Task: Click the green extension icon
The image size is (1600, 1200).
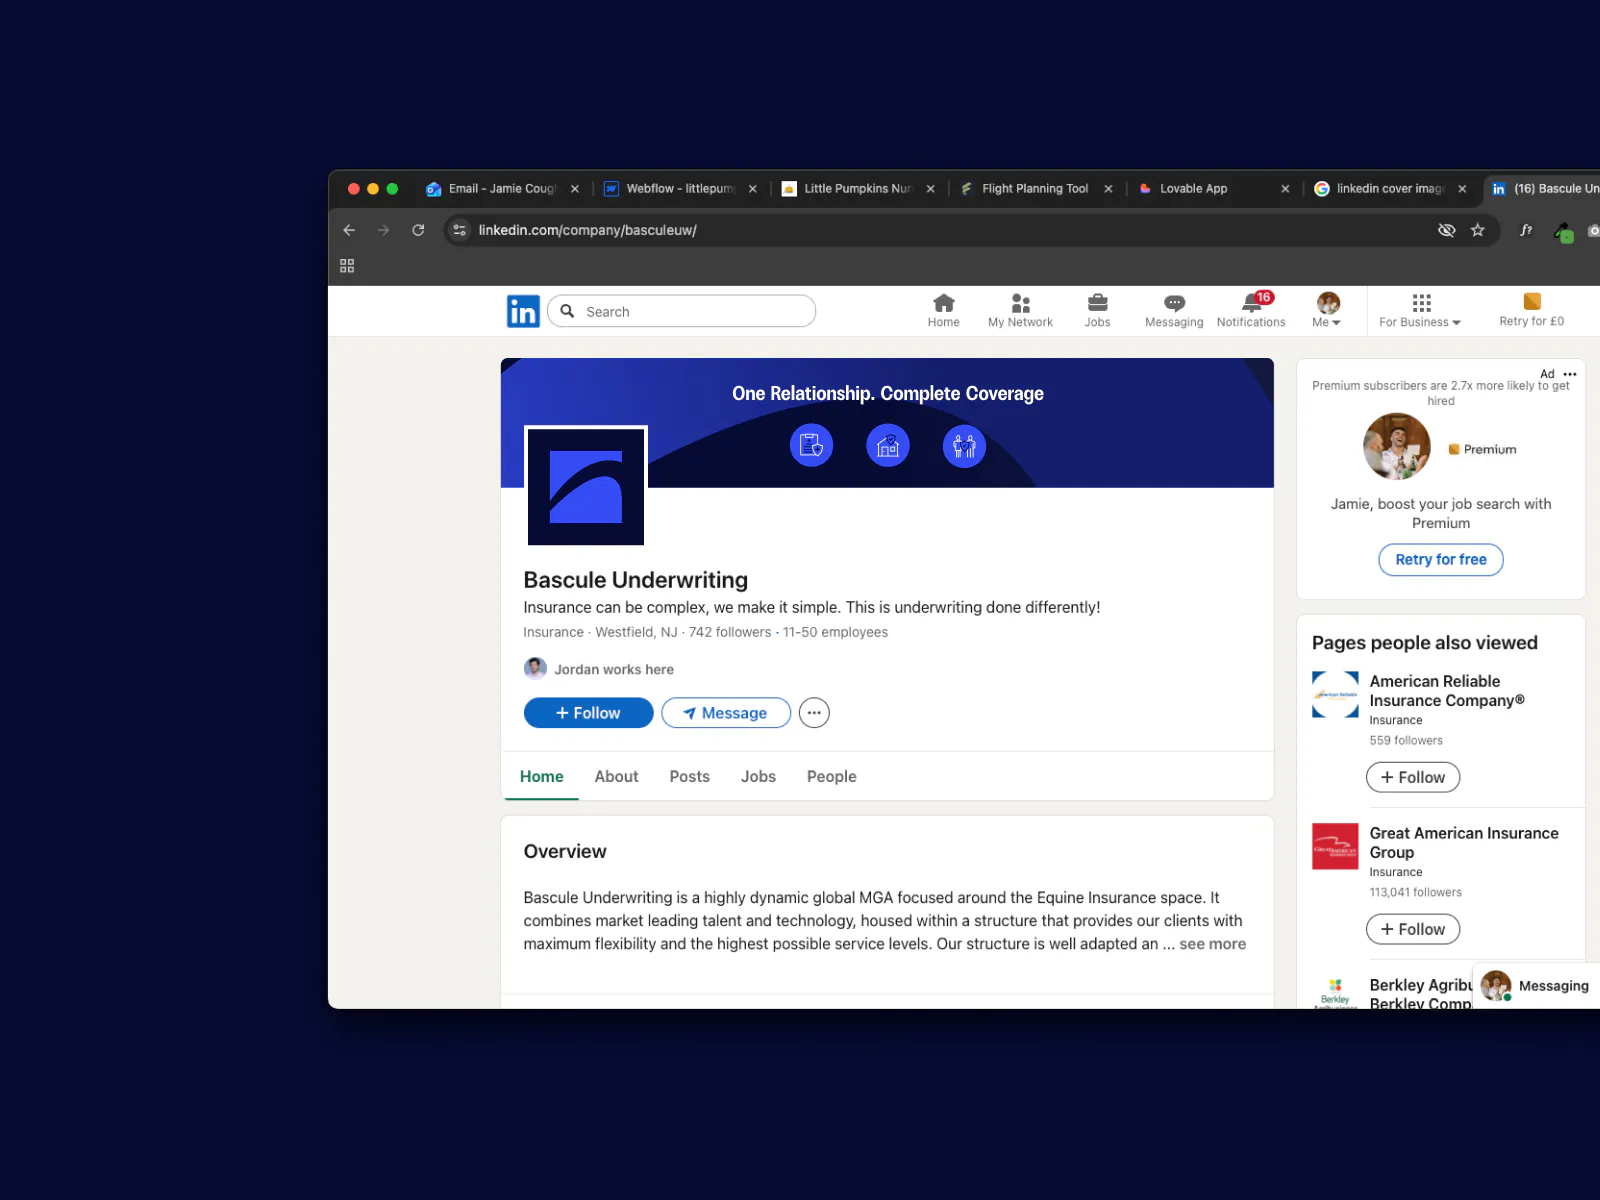Action: point(1564,232)
